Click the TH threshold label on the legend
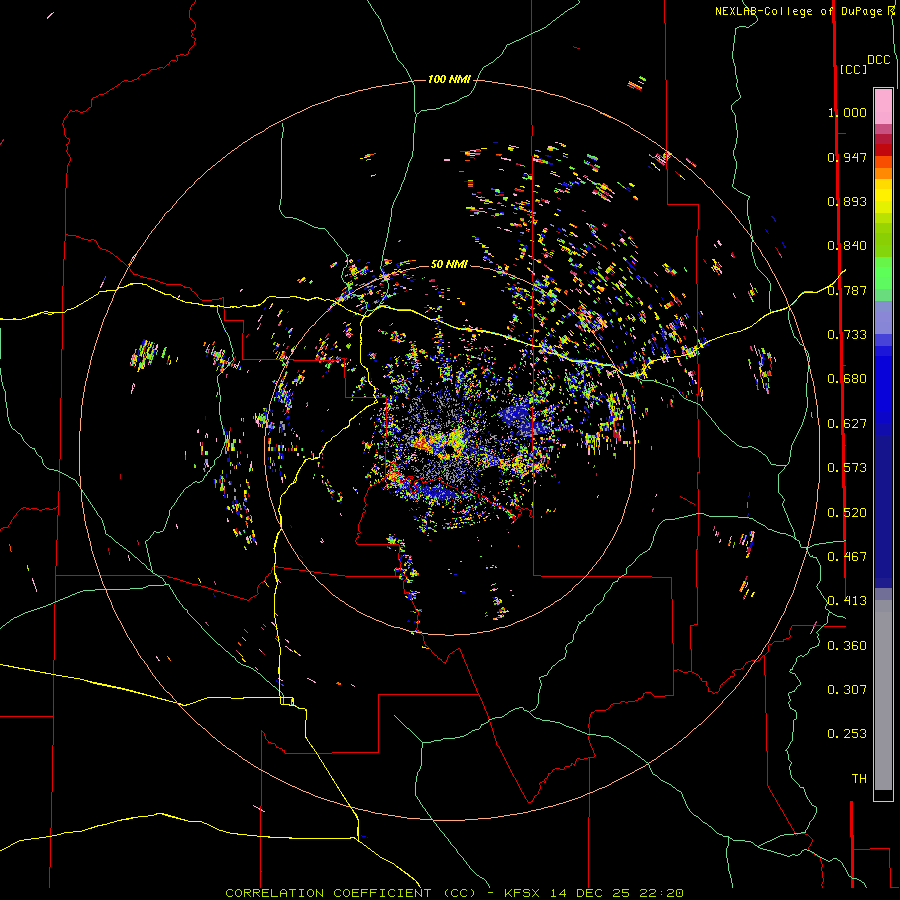Image resolution: width=900 pixels, height=900 pixels. (x=859, y=779)
